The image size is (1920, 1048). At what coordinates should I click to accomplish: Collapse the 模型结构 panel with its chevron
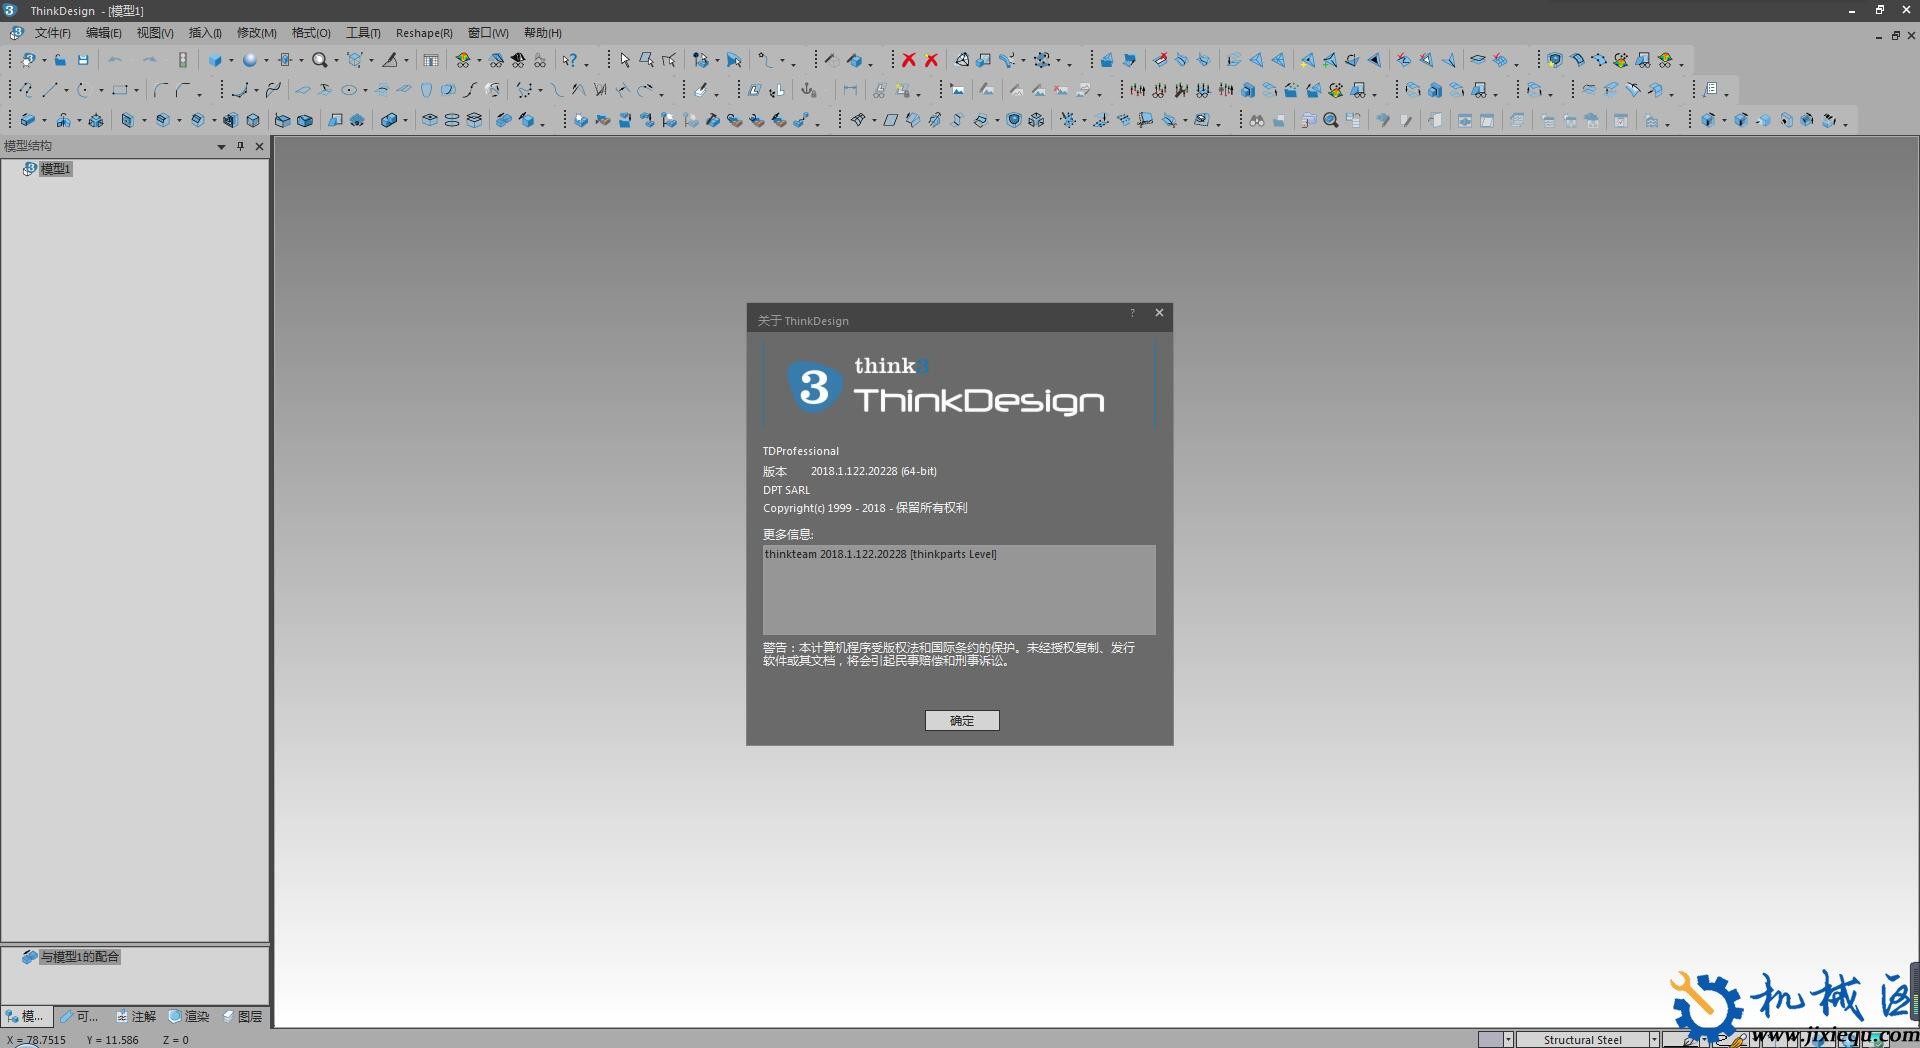point(220,146)
